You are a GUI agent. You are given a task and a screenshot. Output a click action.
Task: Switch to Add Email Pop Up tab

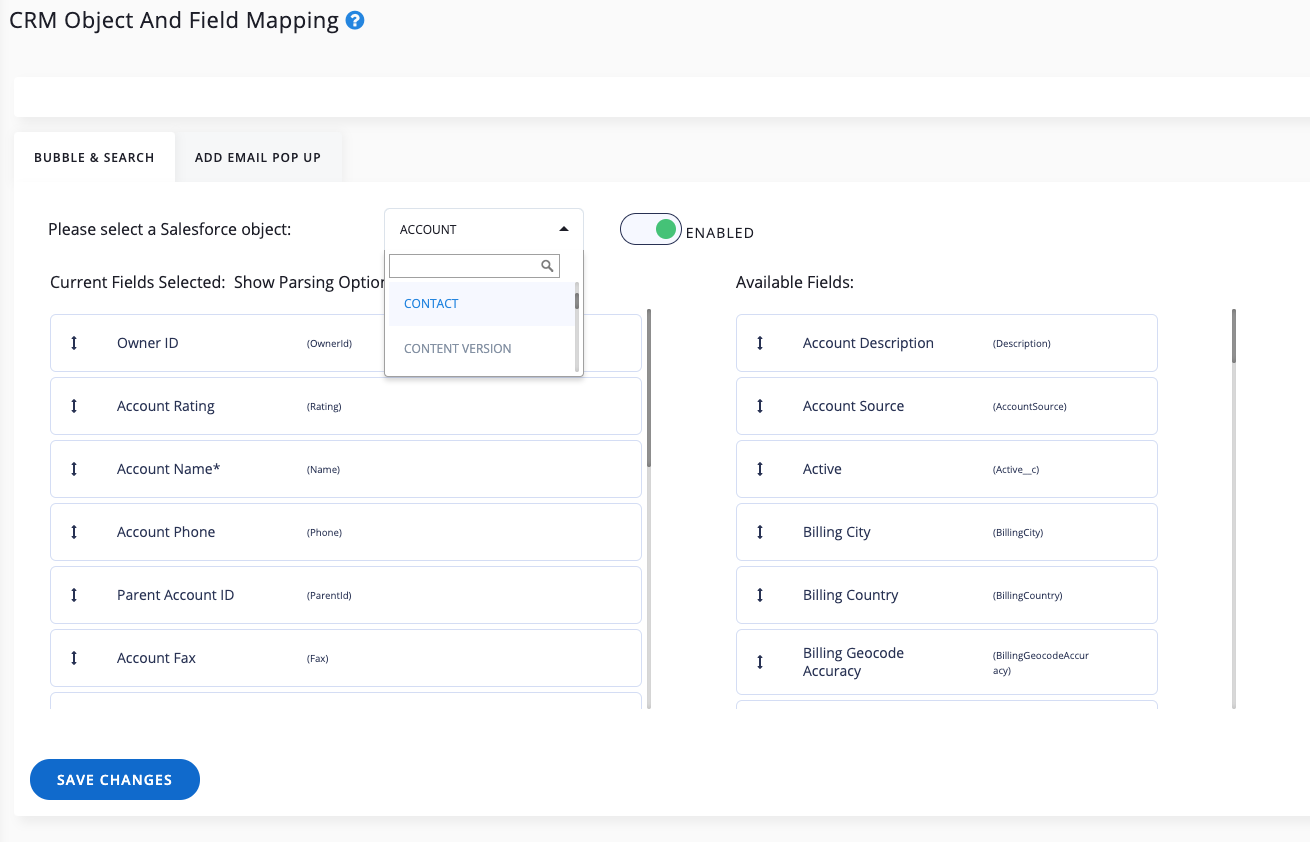[258, 158]
